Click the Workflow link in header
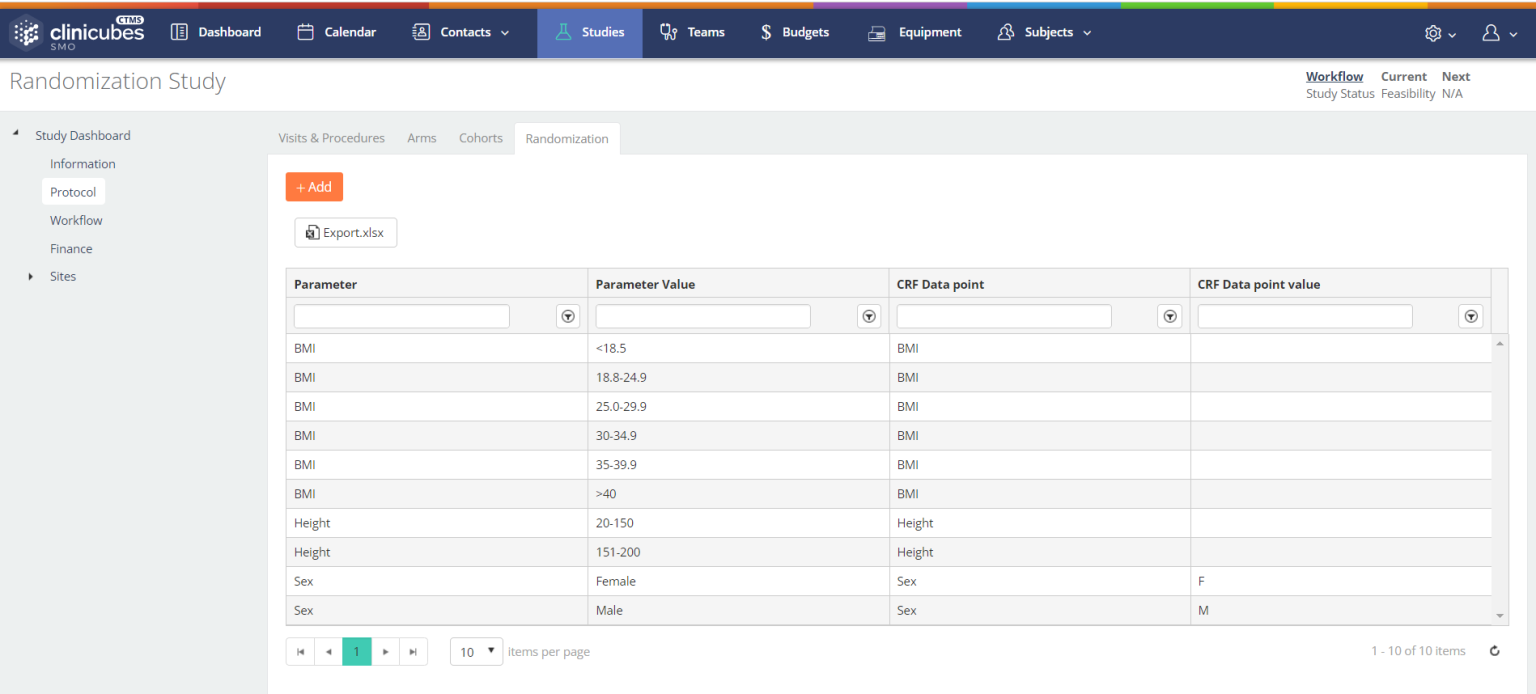 click(x=1334, y=76)
